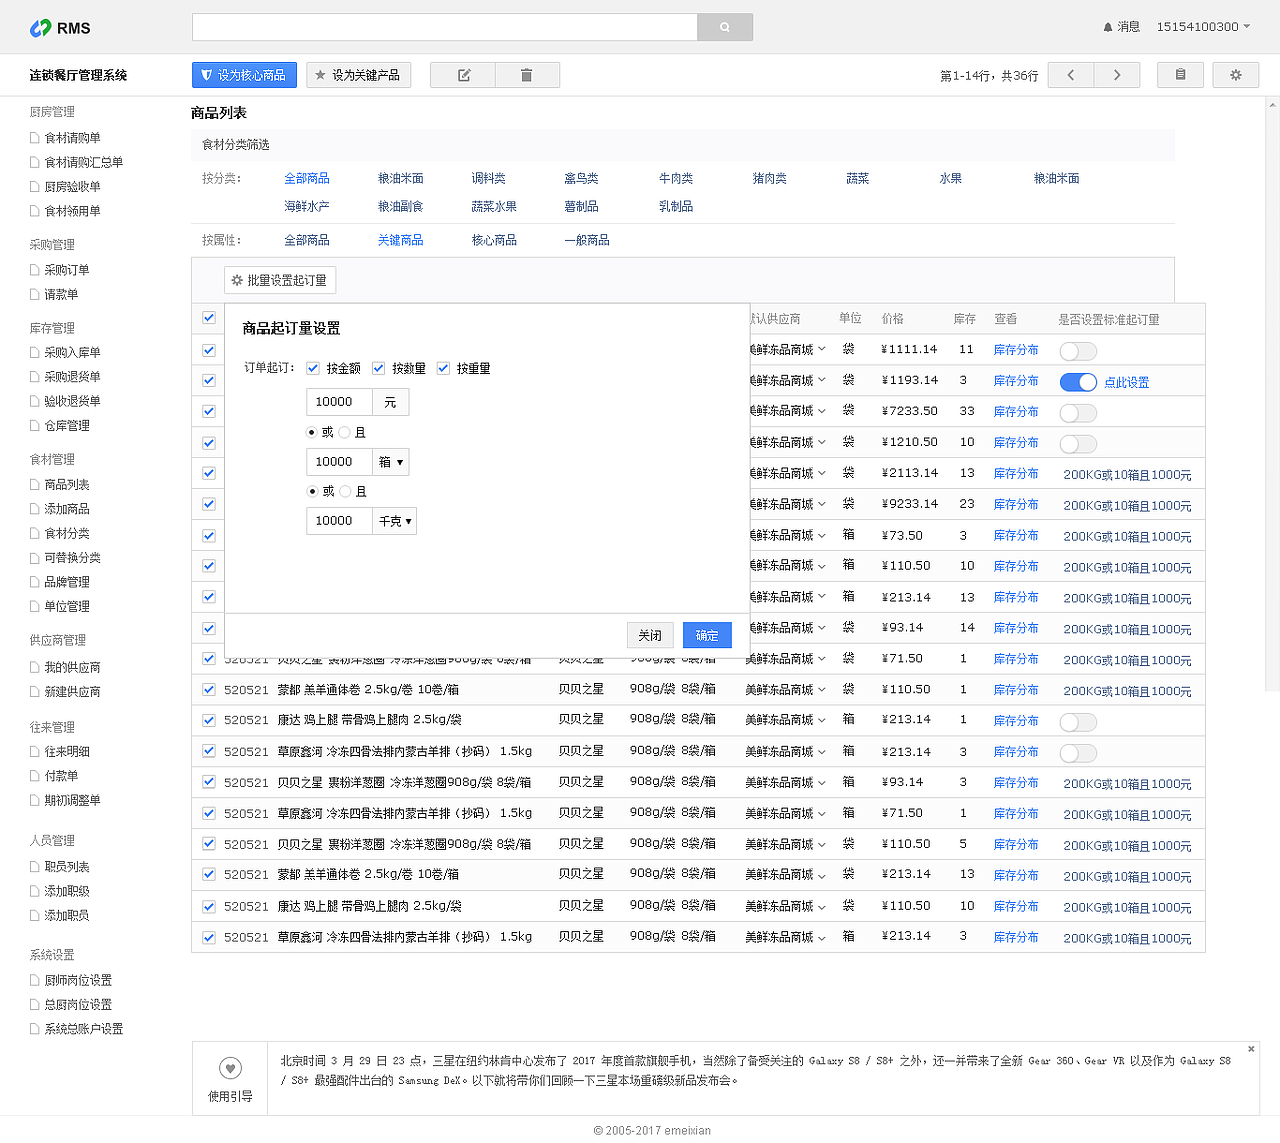Enable switch in ¥7233.50 row
The width and height of the screenshot is (1280, 1143).
coord(1079,413)
